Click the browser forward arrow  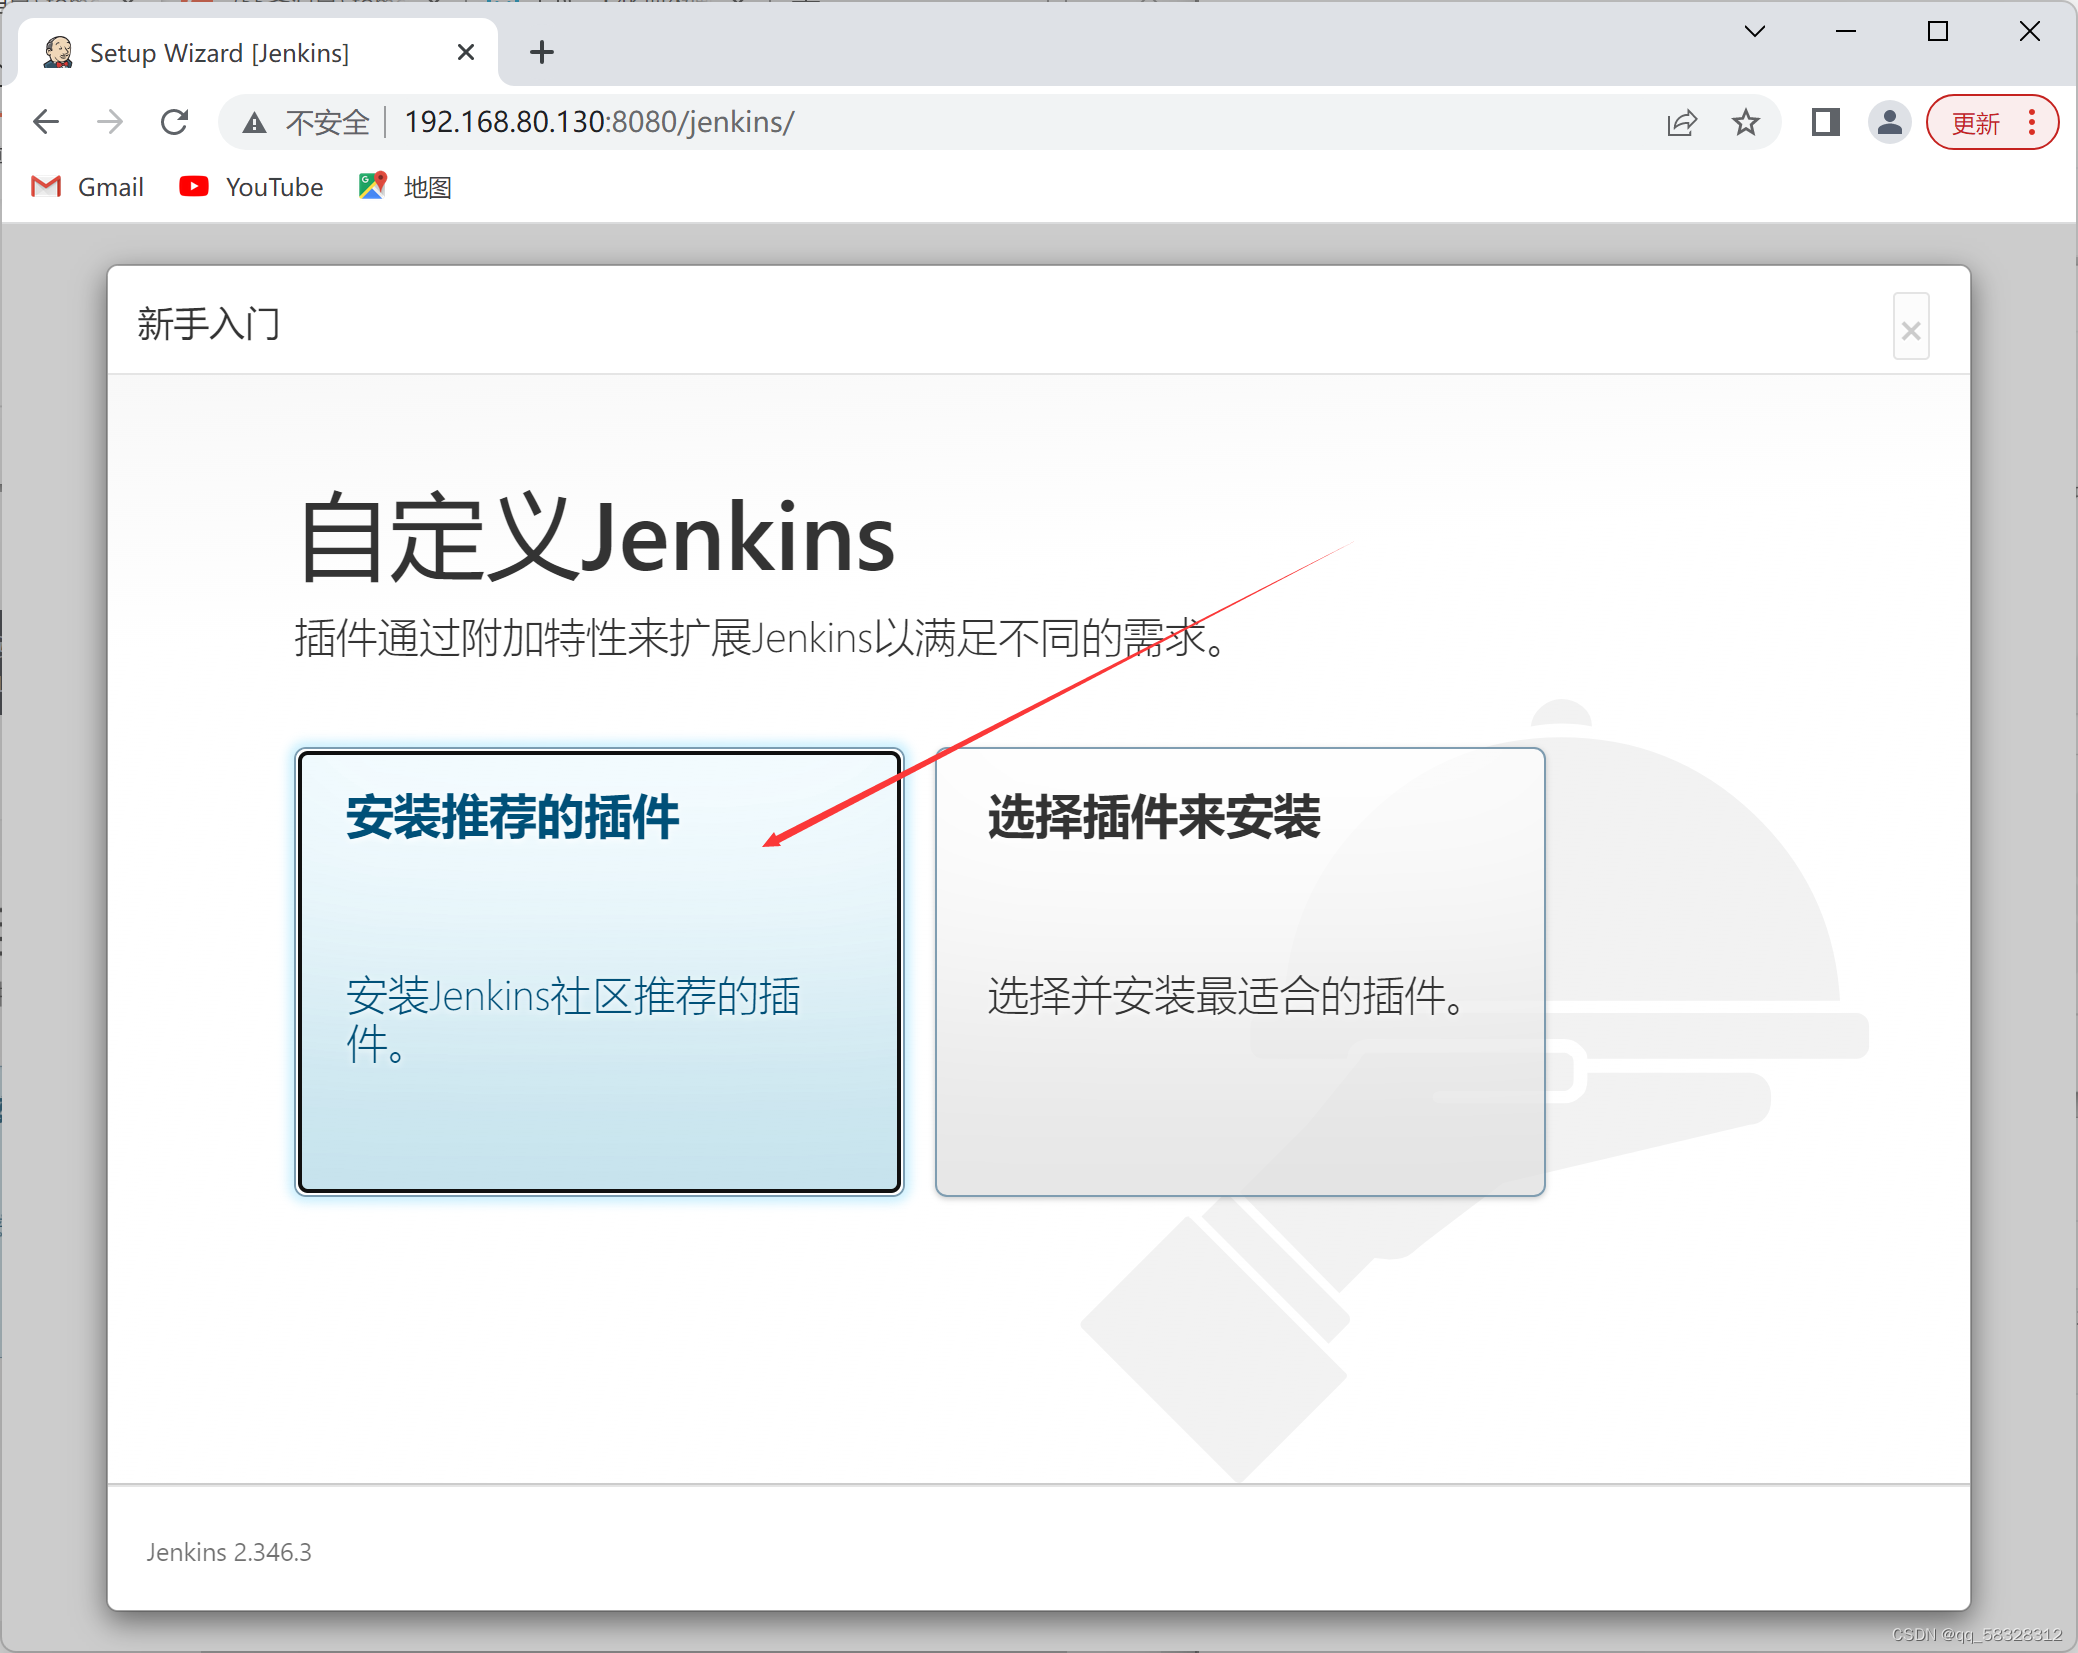(x=110, y=122)
